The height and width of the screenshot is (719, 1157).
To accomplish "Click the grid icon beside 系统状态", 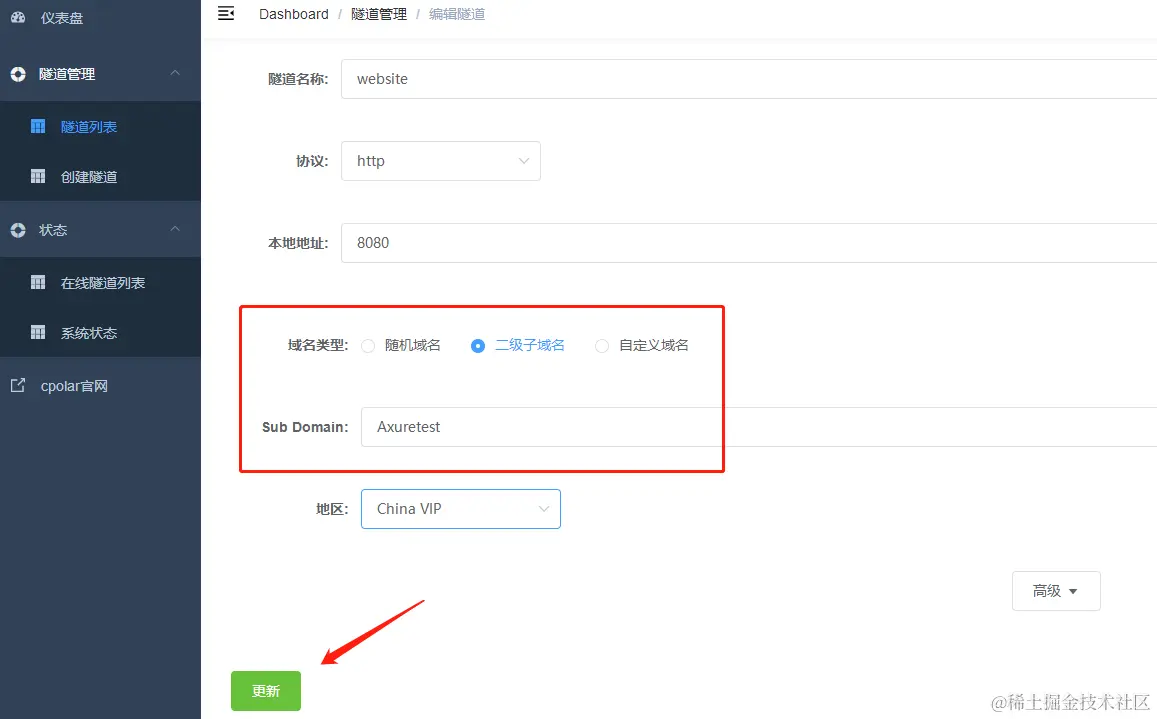I will click(x=38, y=333).
